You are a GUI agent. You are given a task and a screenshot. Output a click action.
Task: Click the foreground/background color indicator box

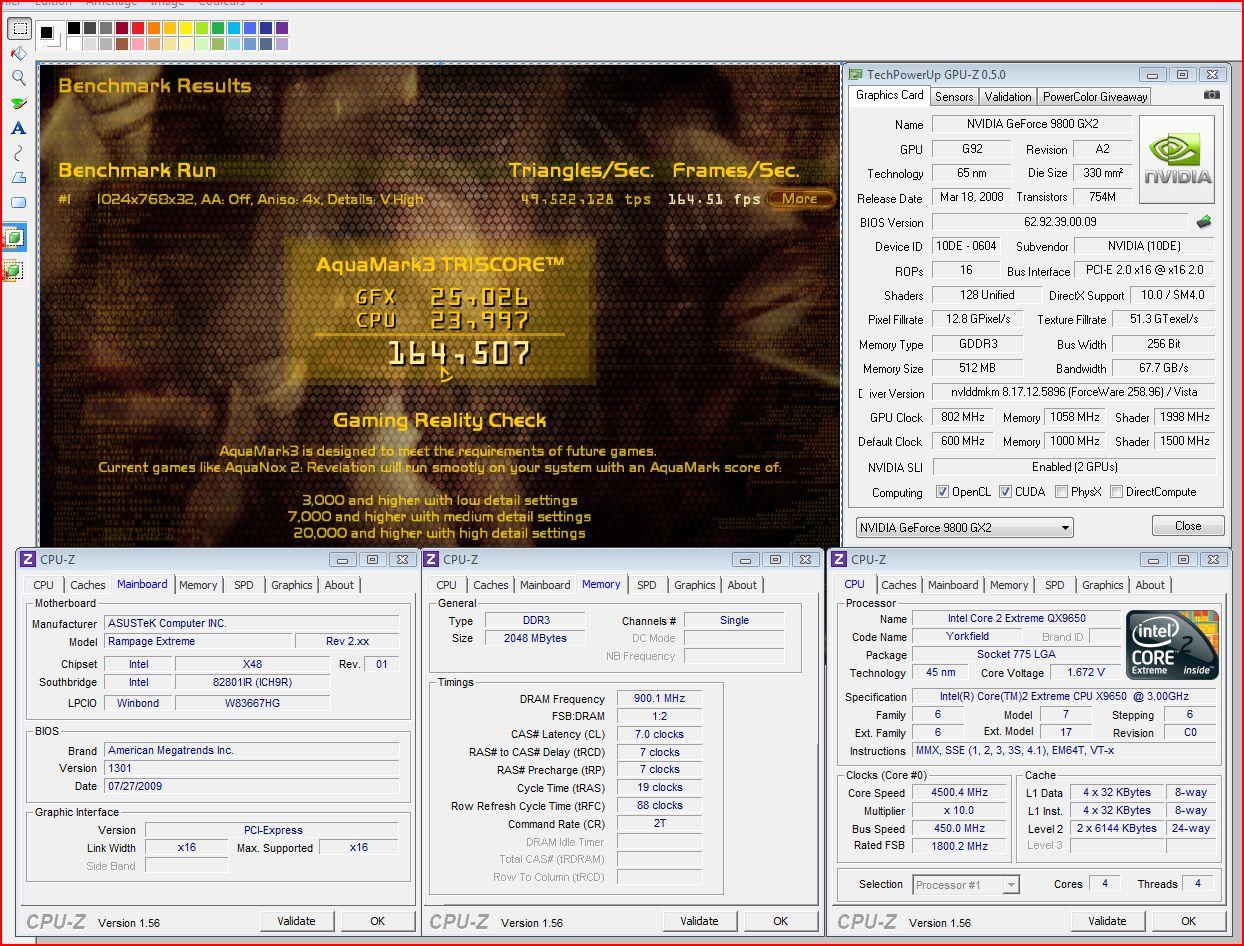coord(50,35)
